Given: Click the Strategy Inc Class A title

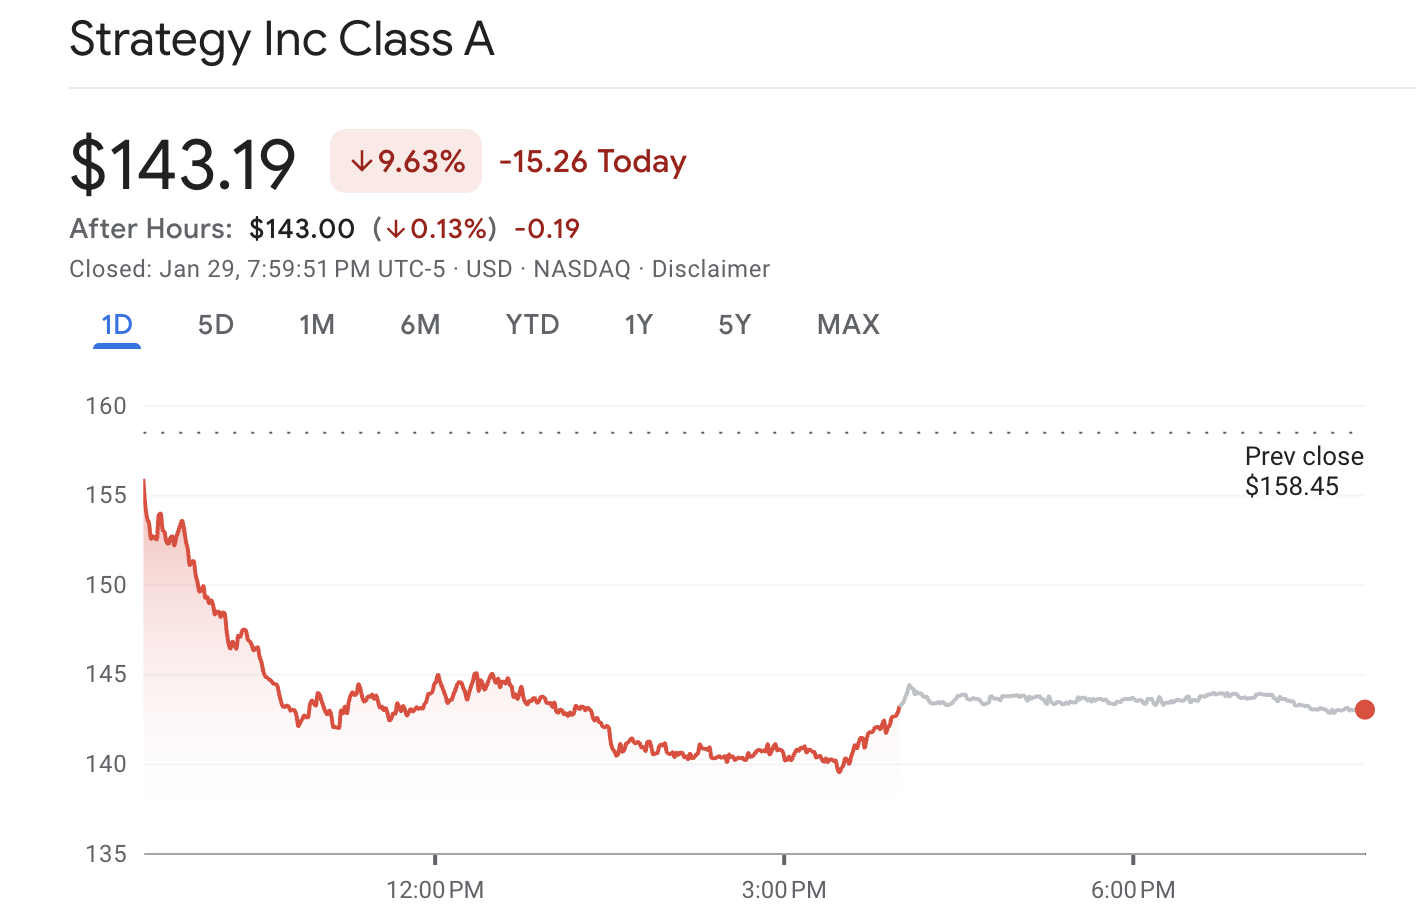Looking at the screenshot, I should (x=281, y=40).
